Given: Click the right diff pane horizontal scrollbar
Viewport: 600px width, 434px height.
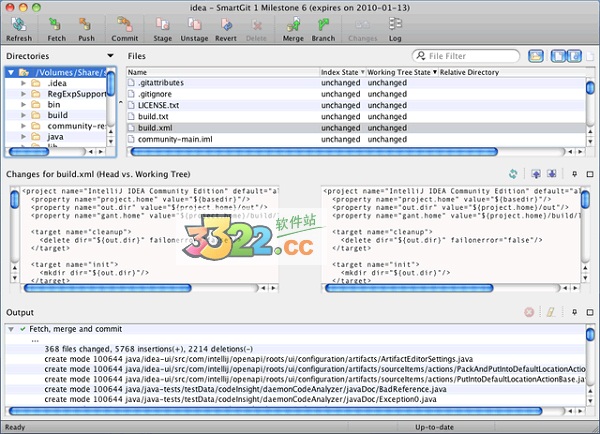Looking at the screenshot, I should click(409, 288).
